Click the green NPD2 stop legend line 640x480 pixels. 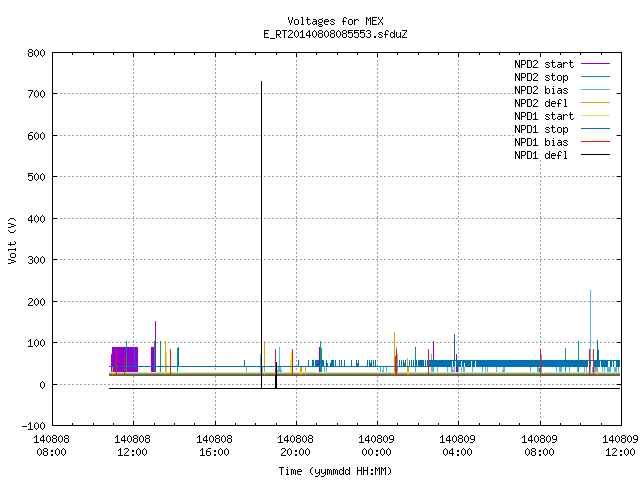point(595,77)
